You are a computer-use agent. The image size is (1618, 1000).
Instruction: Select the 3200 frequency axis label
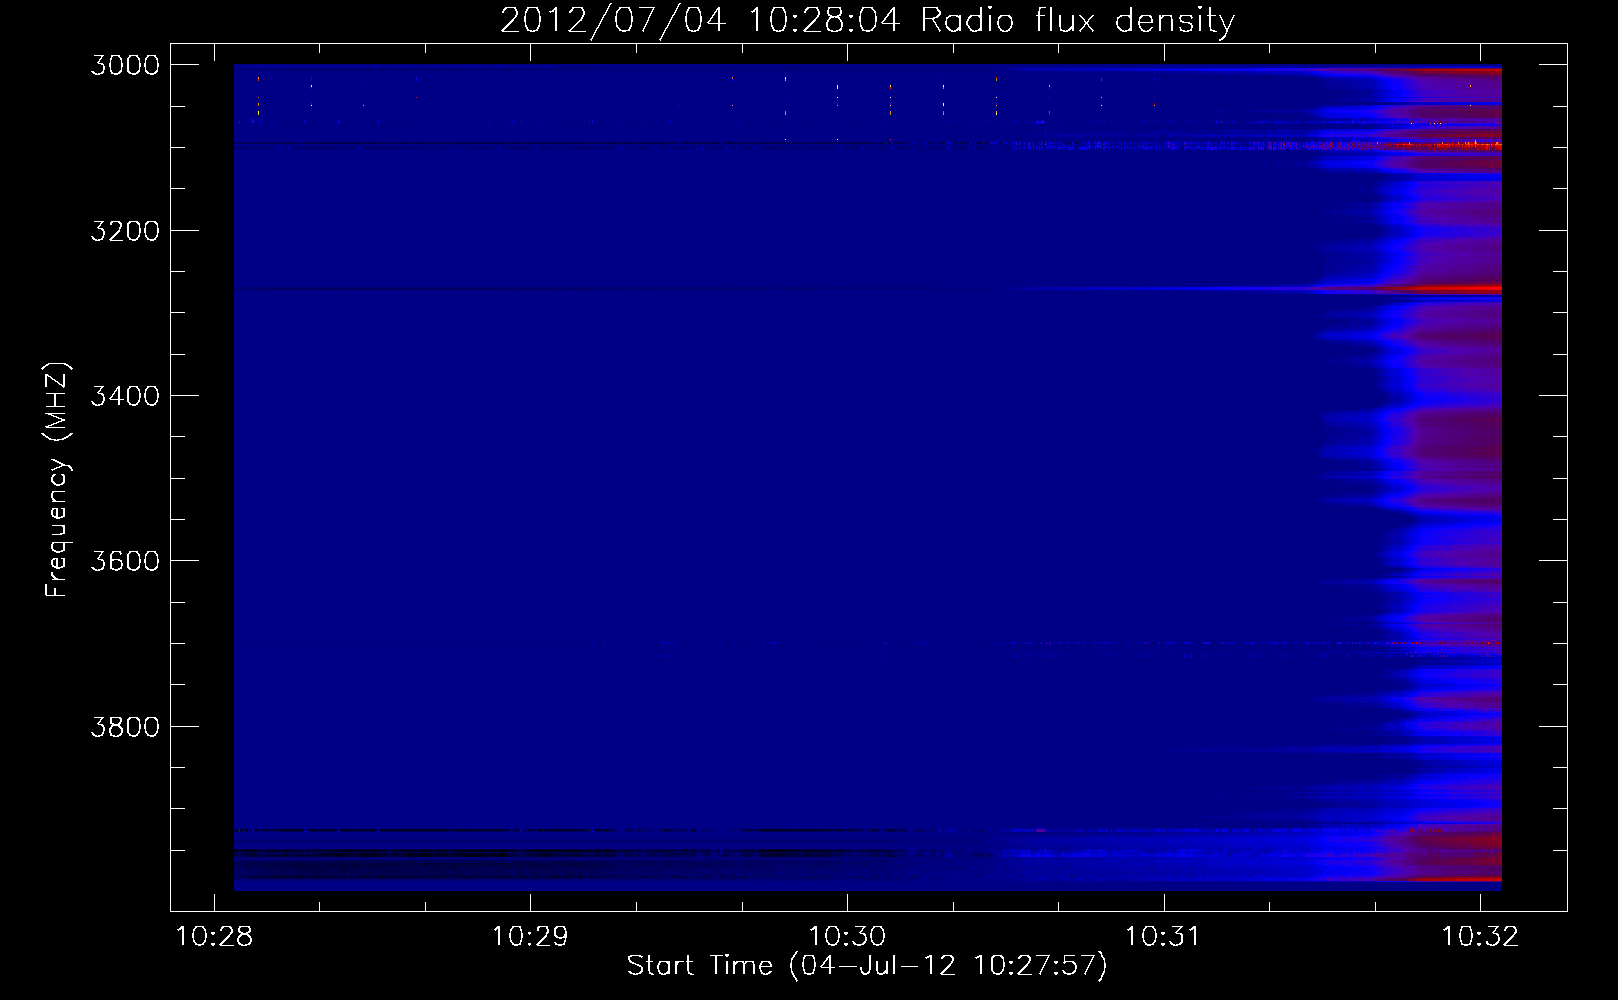click(125, 231)
